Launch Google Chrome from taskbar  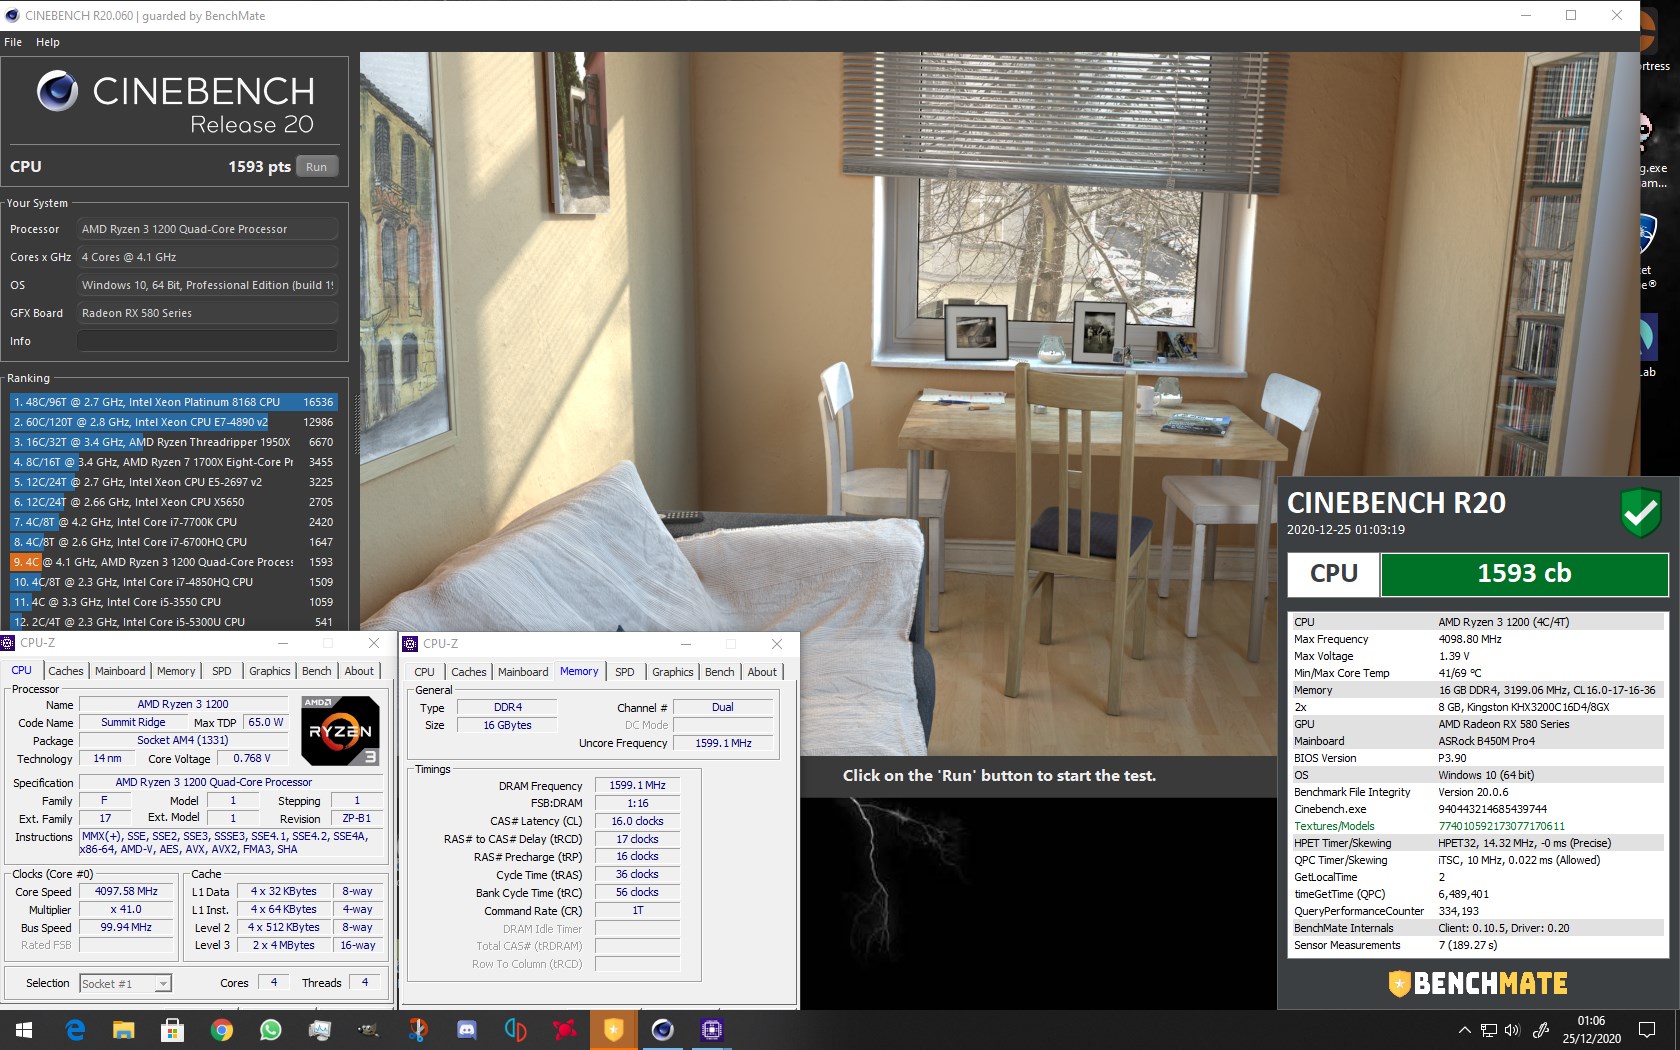[x=221, y=1029]
